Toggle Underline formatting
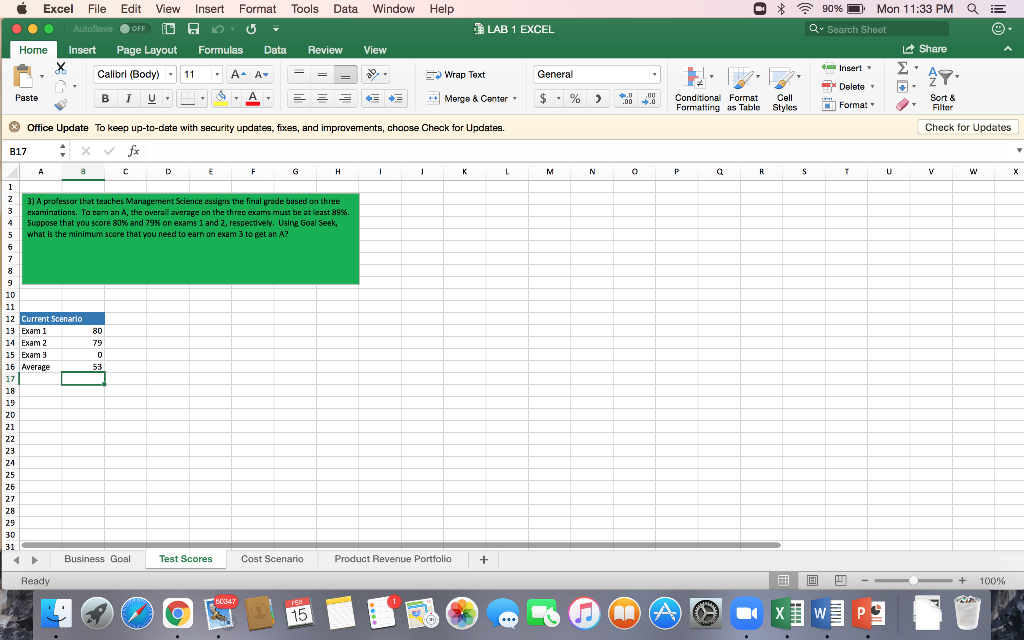 pos(152,99)
